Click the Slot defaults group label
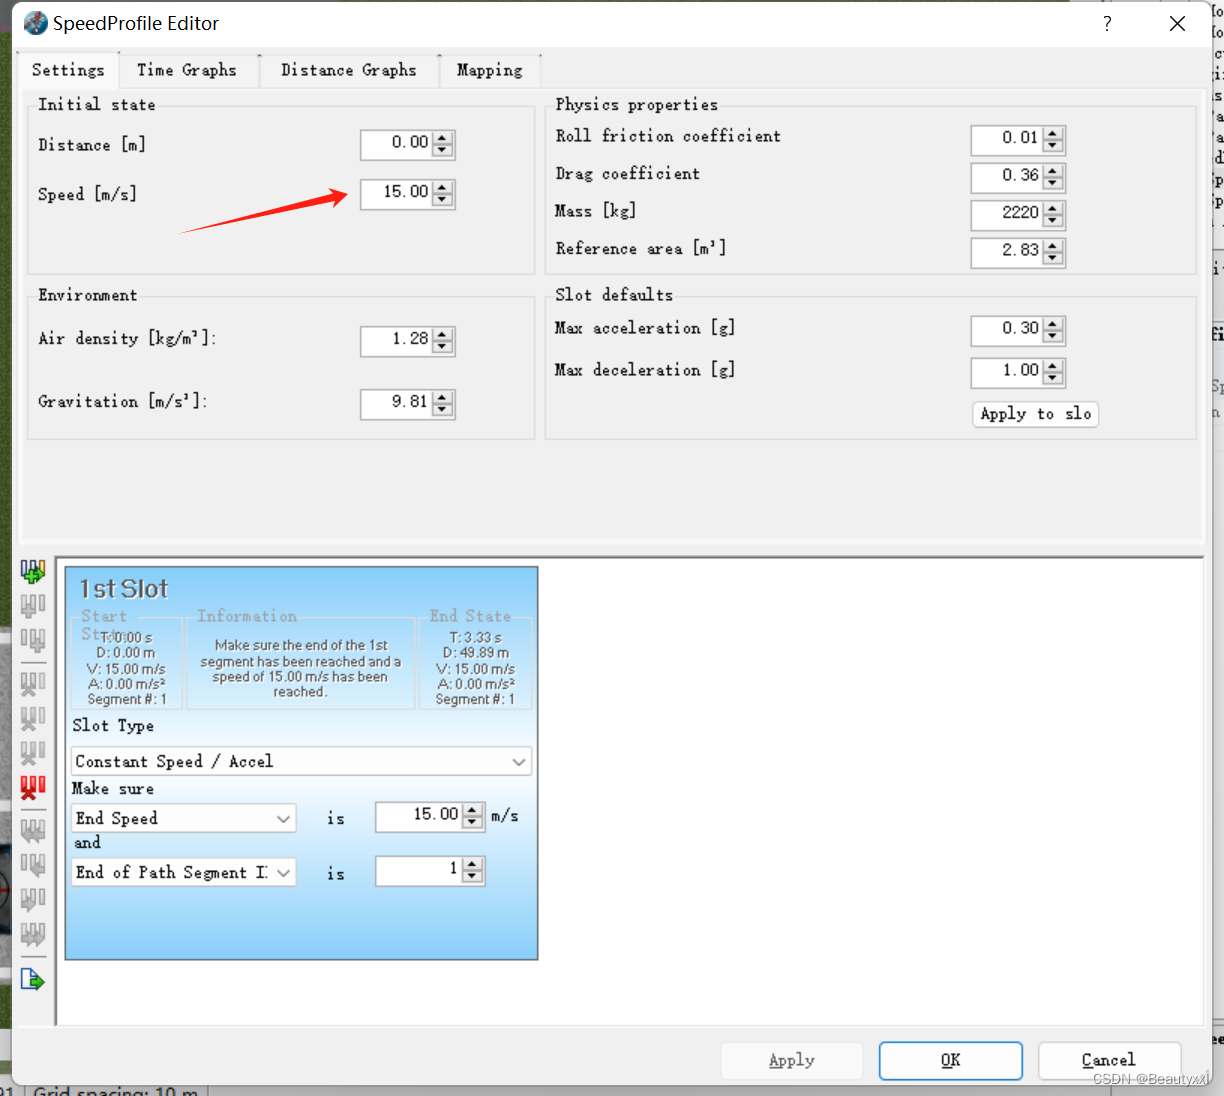Screen dimensions: 1224x1096 tap(614, 294)
